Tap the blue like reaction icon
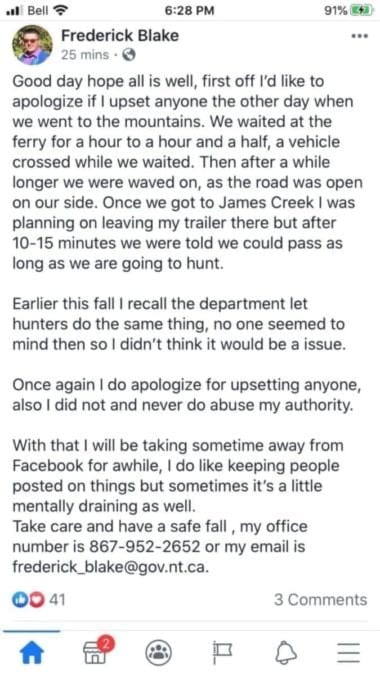This screenshot has height=675, width=380. coord(19,600)
